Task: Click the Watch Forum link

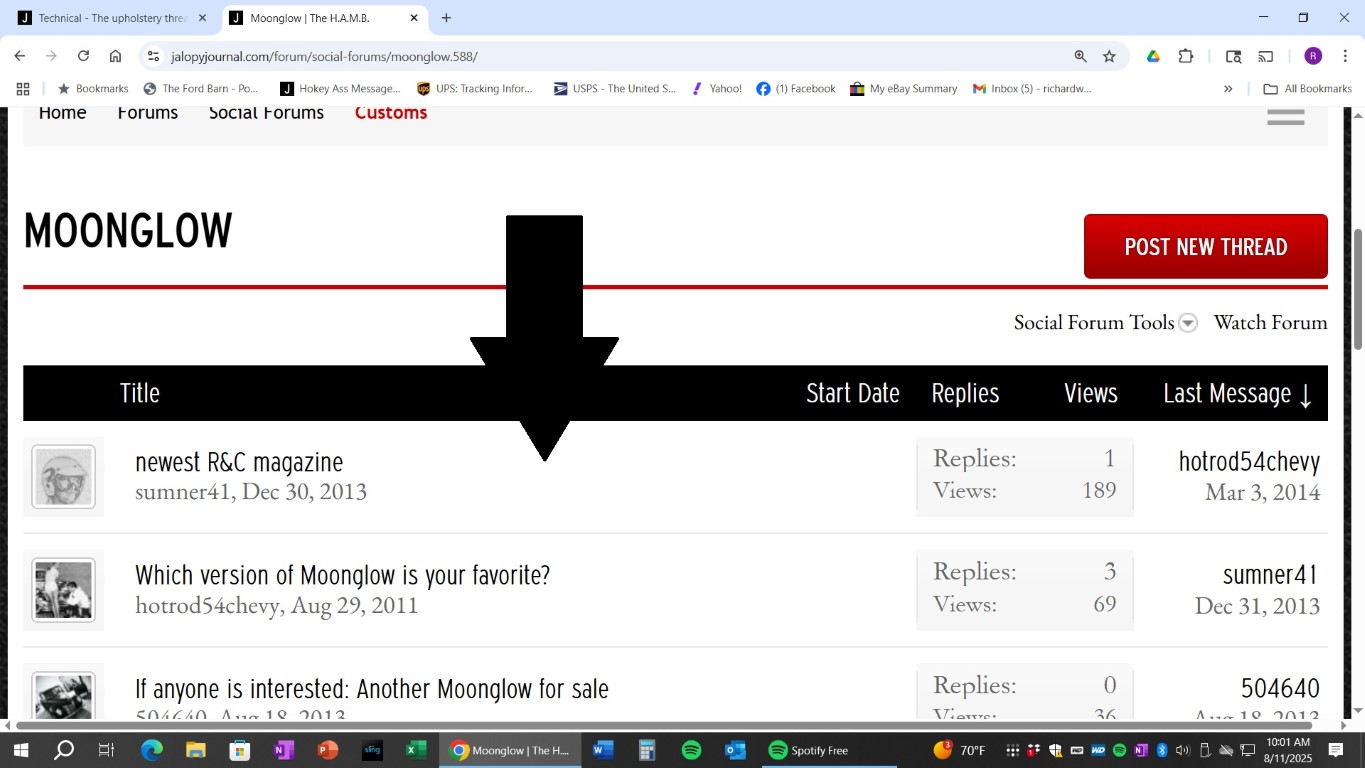Action: tap(1270, 322)
